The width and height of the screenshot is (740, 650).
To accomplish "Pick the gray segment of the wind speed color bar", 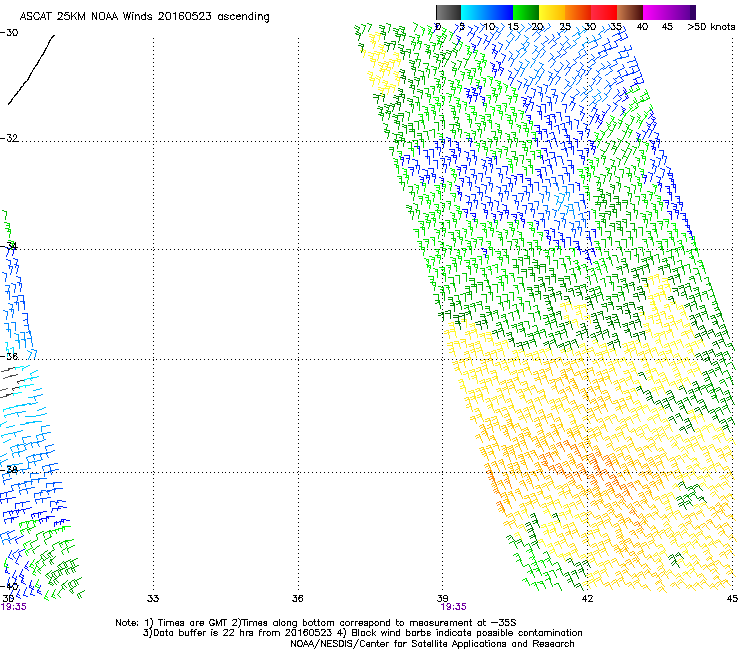I will coord(448,12).
